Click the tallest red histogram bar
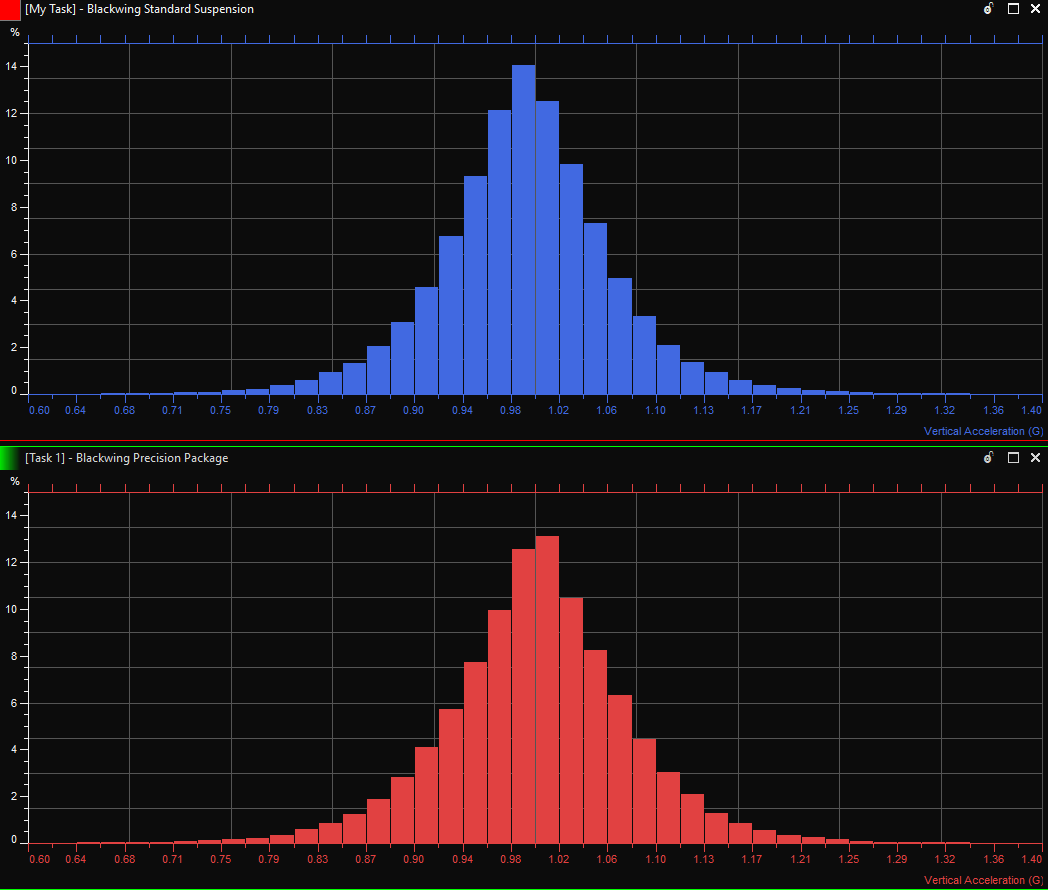Viewport: 1048px width, 890px height. pyautogui.click(x=547, y=690)
